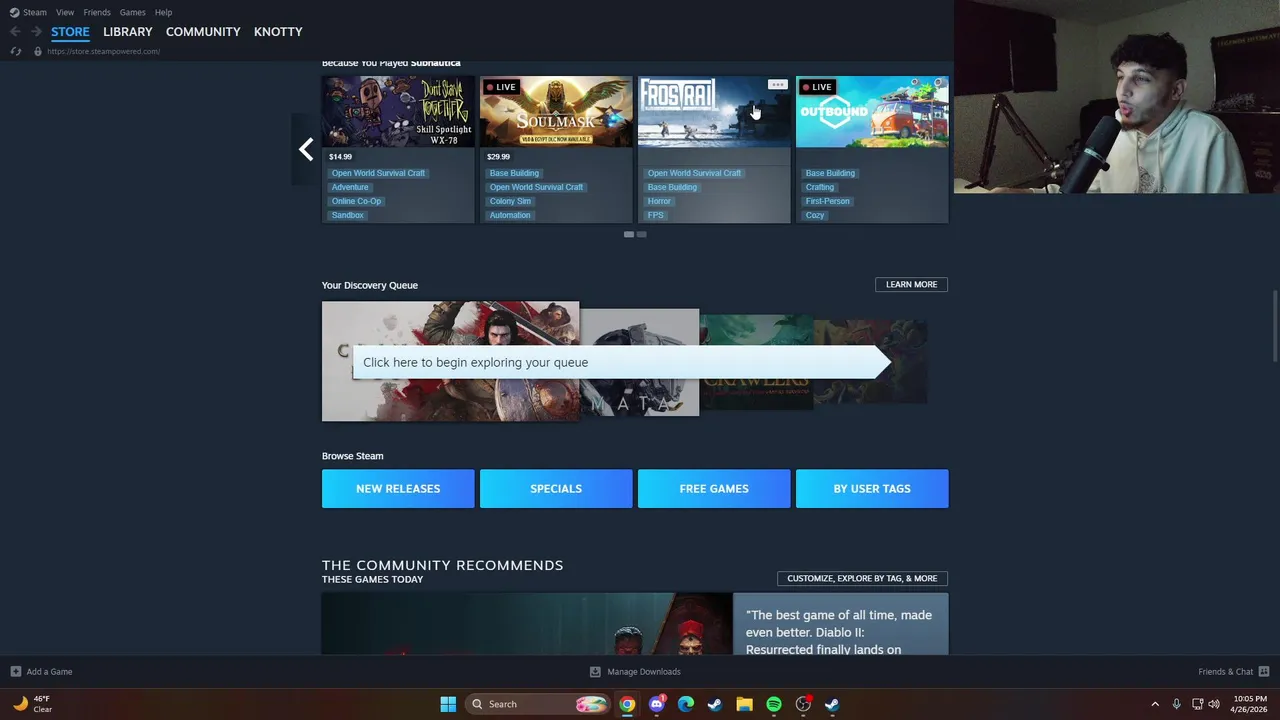
Task: Click Customize, Explore by Tag, & More
Action: point(862,578)
